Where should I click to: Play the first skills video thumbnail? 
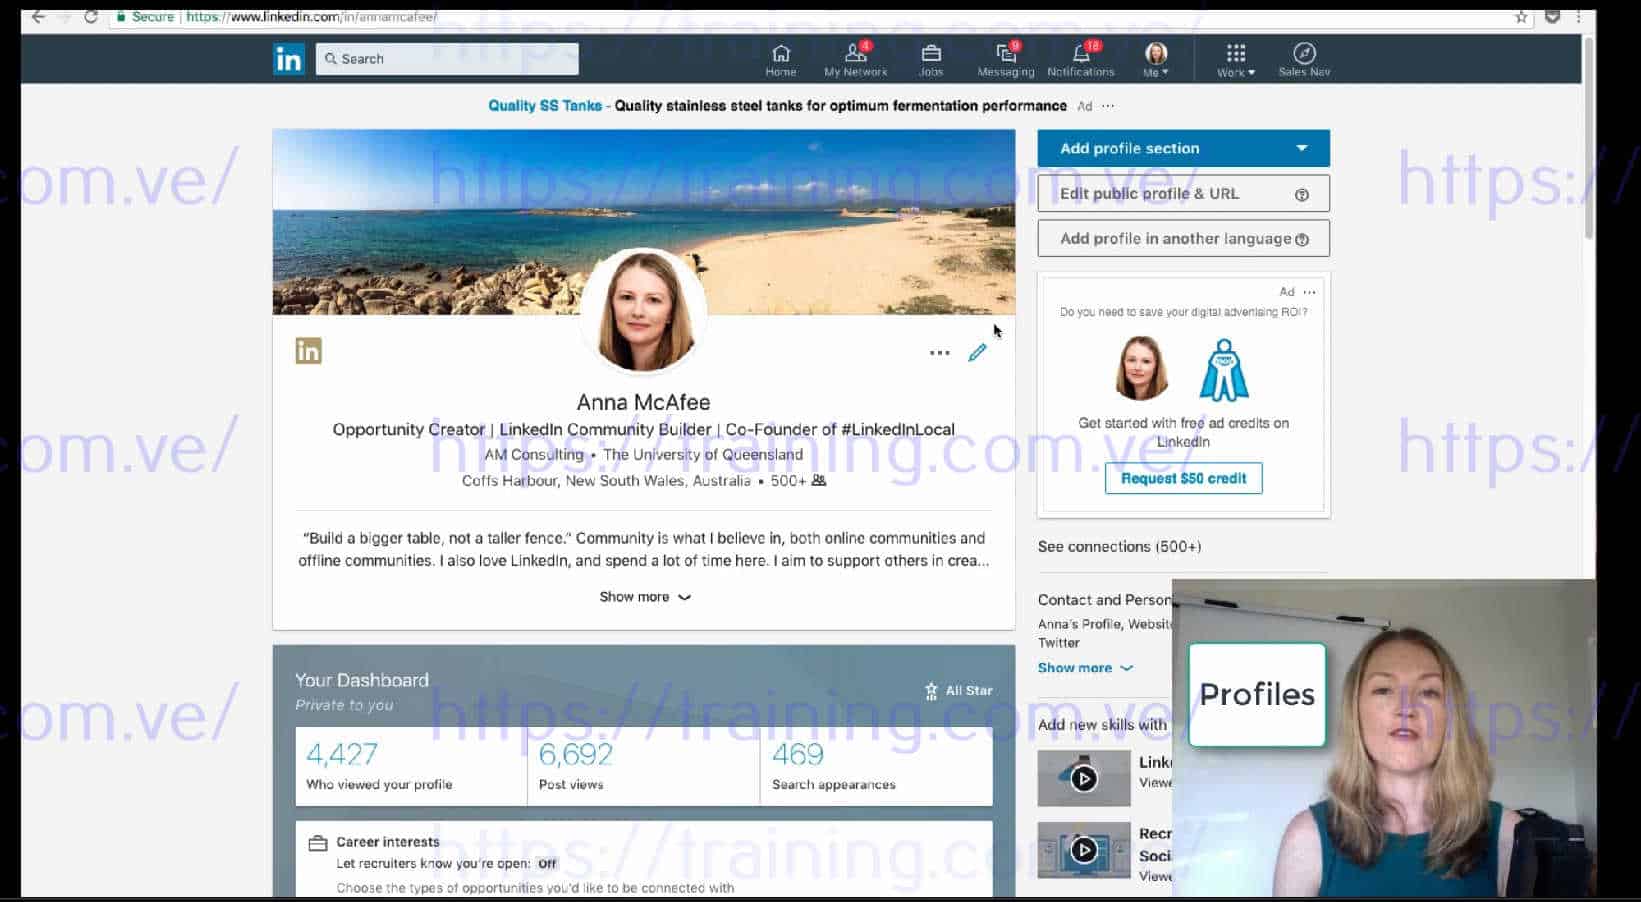pyautogui.click(x=1084, y=778)
